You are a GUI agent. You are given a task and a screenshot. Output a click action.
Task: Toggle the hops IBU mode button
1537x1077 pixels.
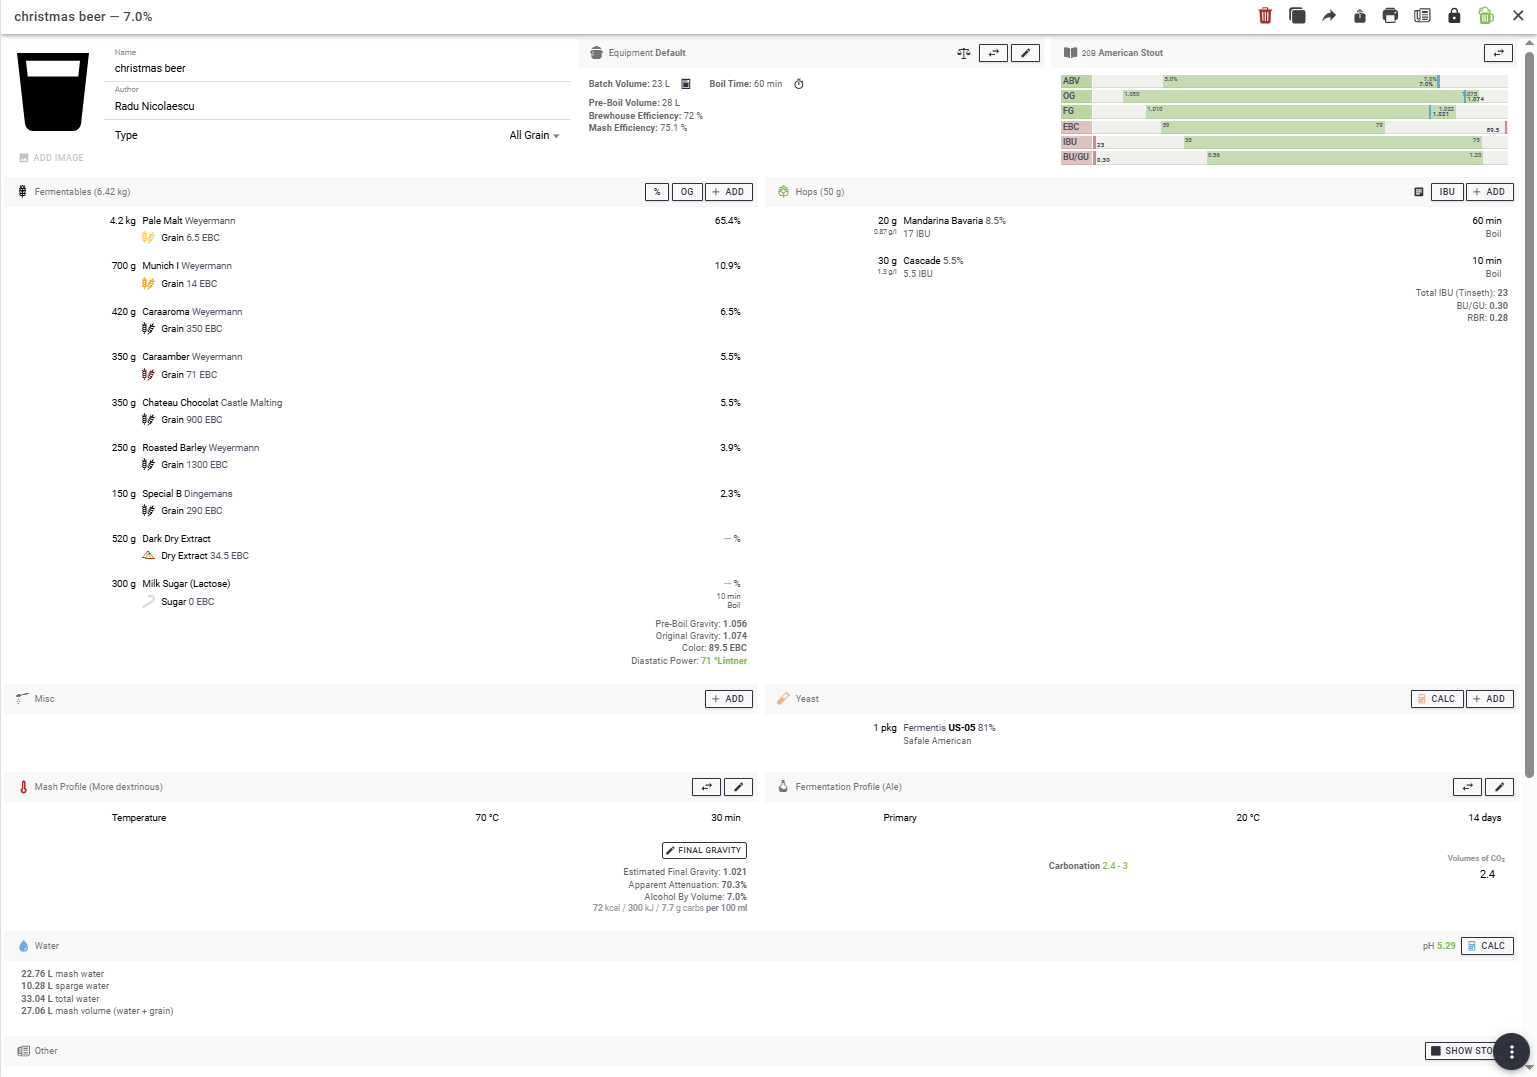pos(1447,192)
